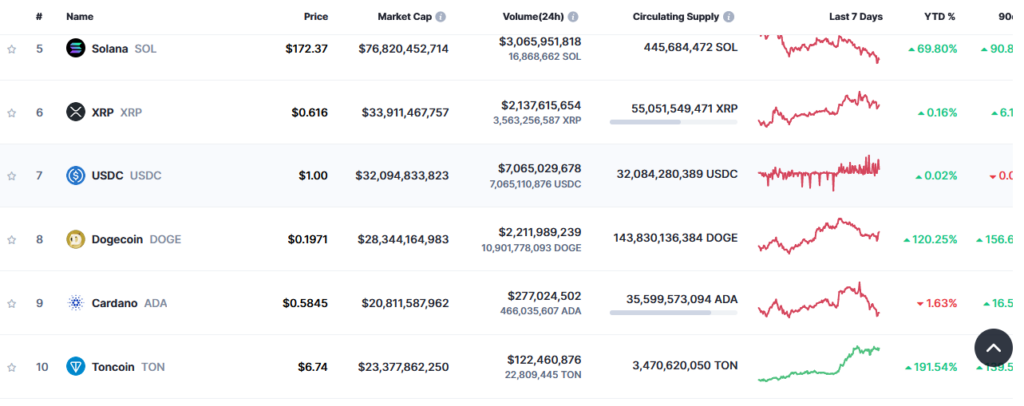This screenshot has height=406, width=1024.
Task: Open the USDC coin page link
Action: tap(126, 176)
